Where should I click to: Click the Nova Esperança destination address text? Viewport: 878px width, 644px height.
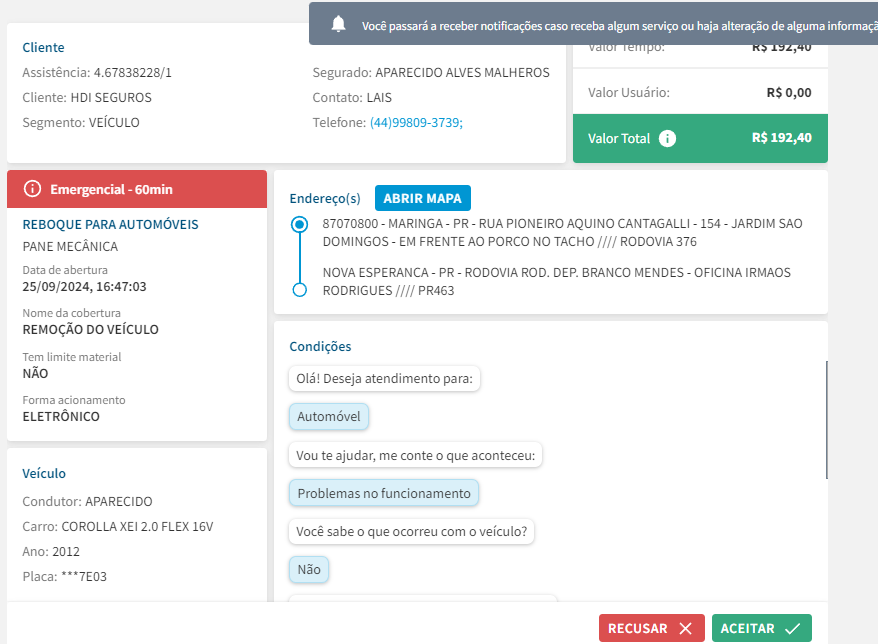coord(557,281)
